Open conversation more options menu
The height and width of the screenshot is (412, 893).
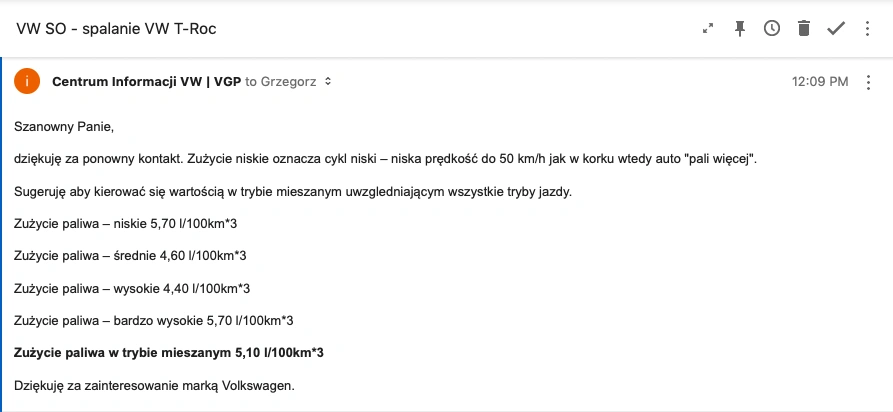867,28
